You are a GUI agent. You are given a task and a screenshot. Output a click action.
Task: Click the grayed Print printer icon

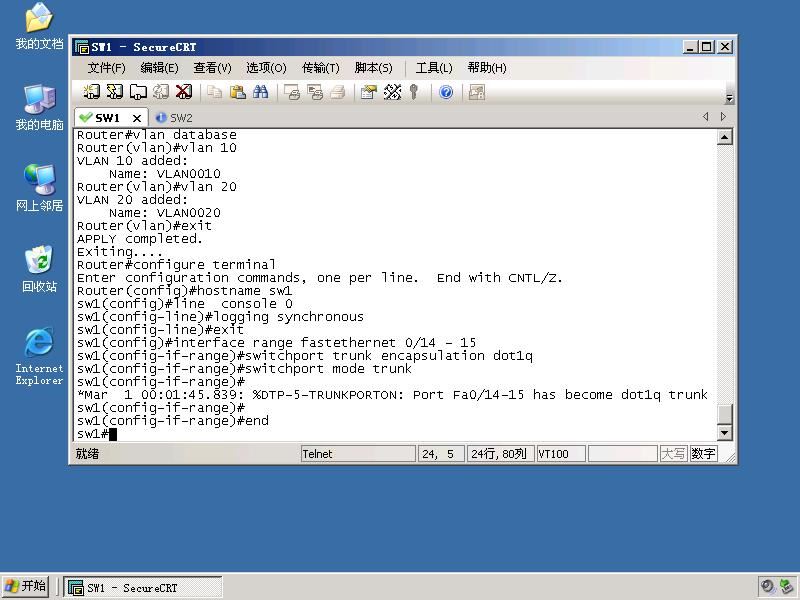(x=338, y=92)
